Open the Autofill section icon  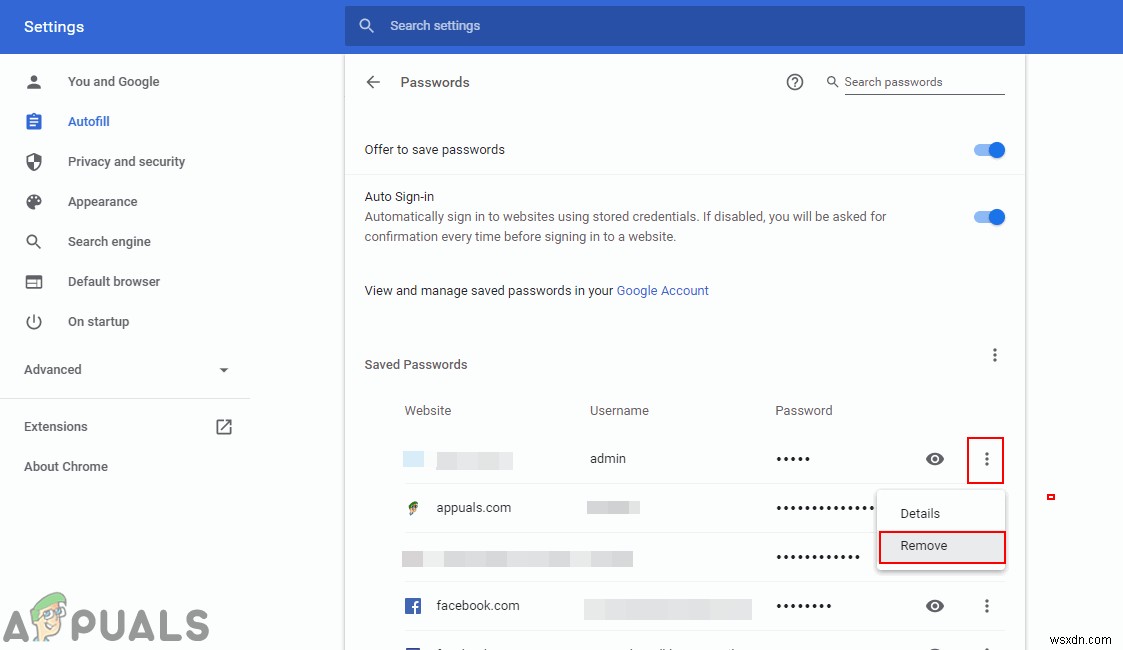(35, 121)
